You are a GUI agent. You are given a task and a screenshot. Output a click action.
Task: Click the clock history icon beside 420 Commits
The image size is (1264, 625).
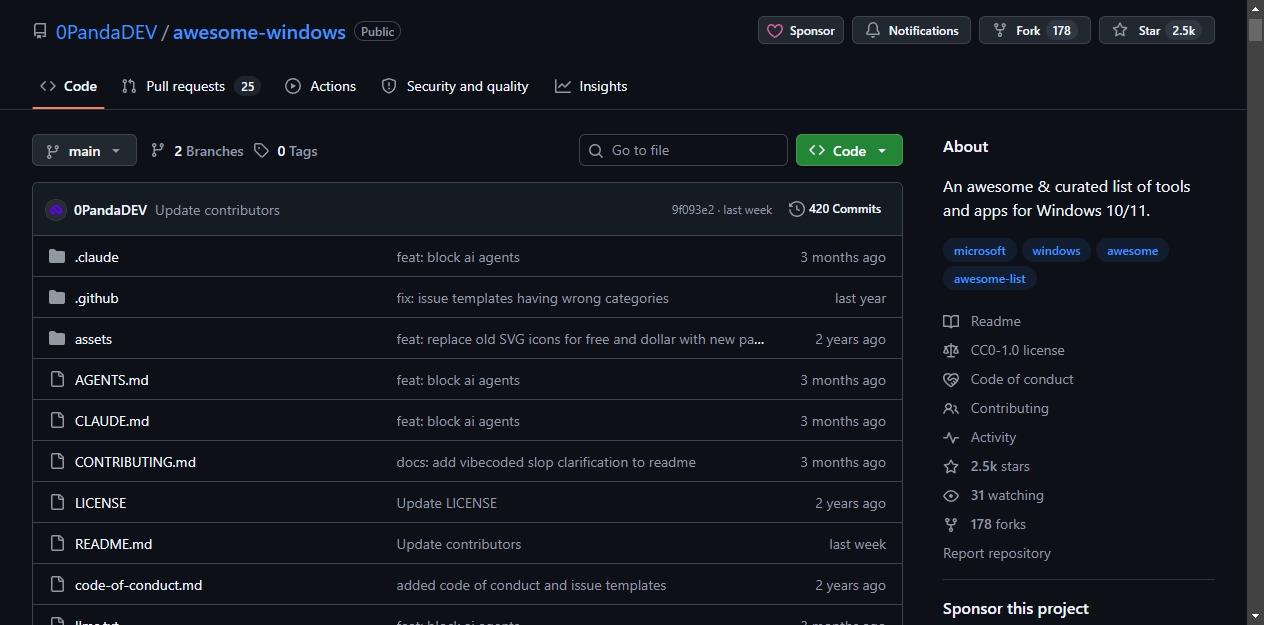797,209
